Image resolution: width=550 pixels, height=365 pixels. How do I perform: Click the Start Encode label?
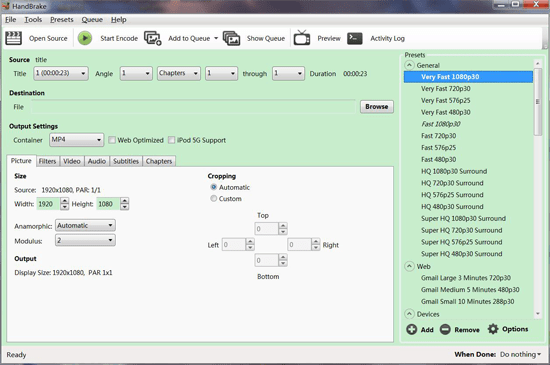click(x=119, y=38)
